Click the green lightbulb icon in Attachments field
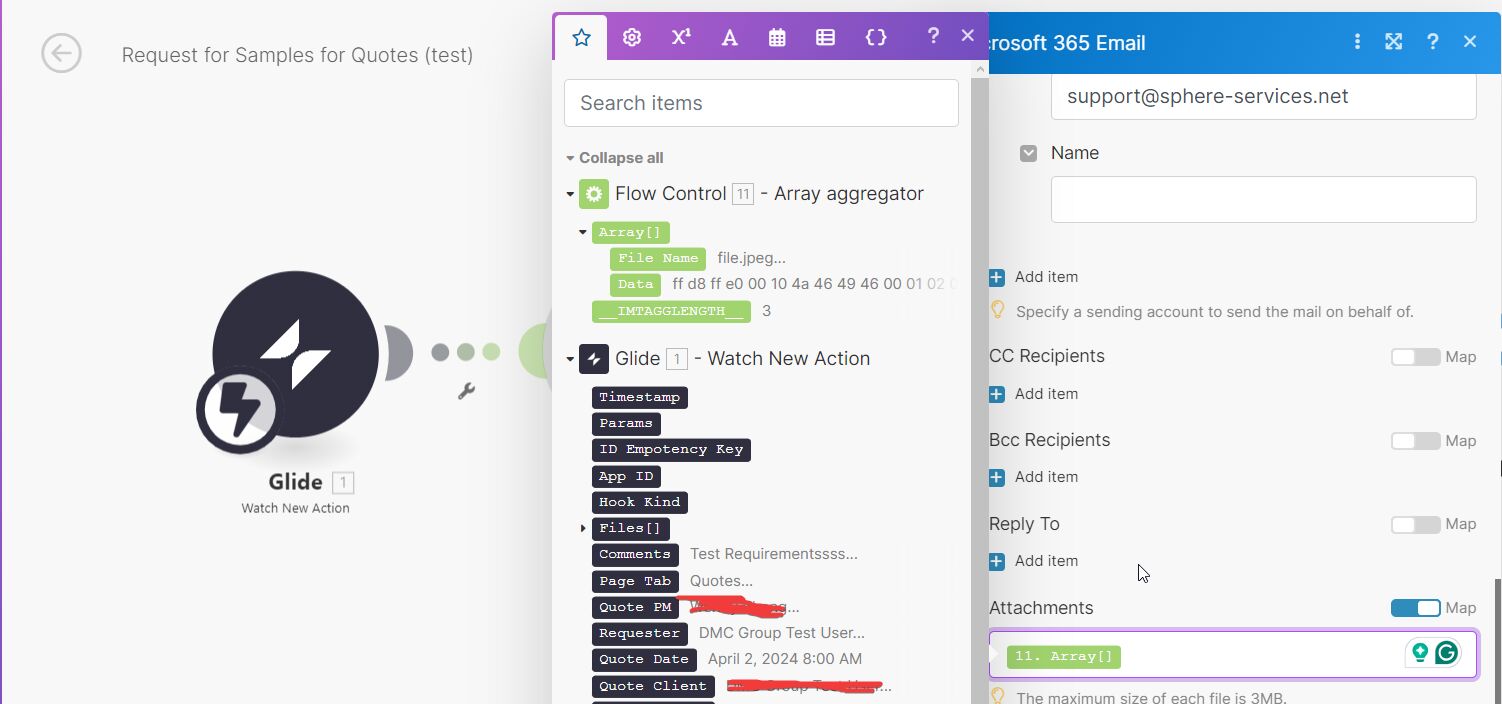 pyautogui.click(x=1419, y=653)
